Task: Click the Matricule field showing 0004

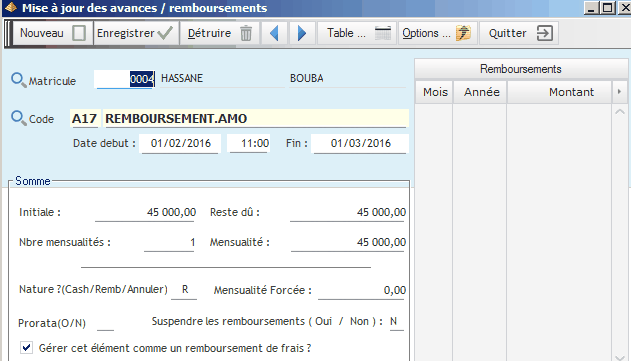Action: coord(125,79)
